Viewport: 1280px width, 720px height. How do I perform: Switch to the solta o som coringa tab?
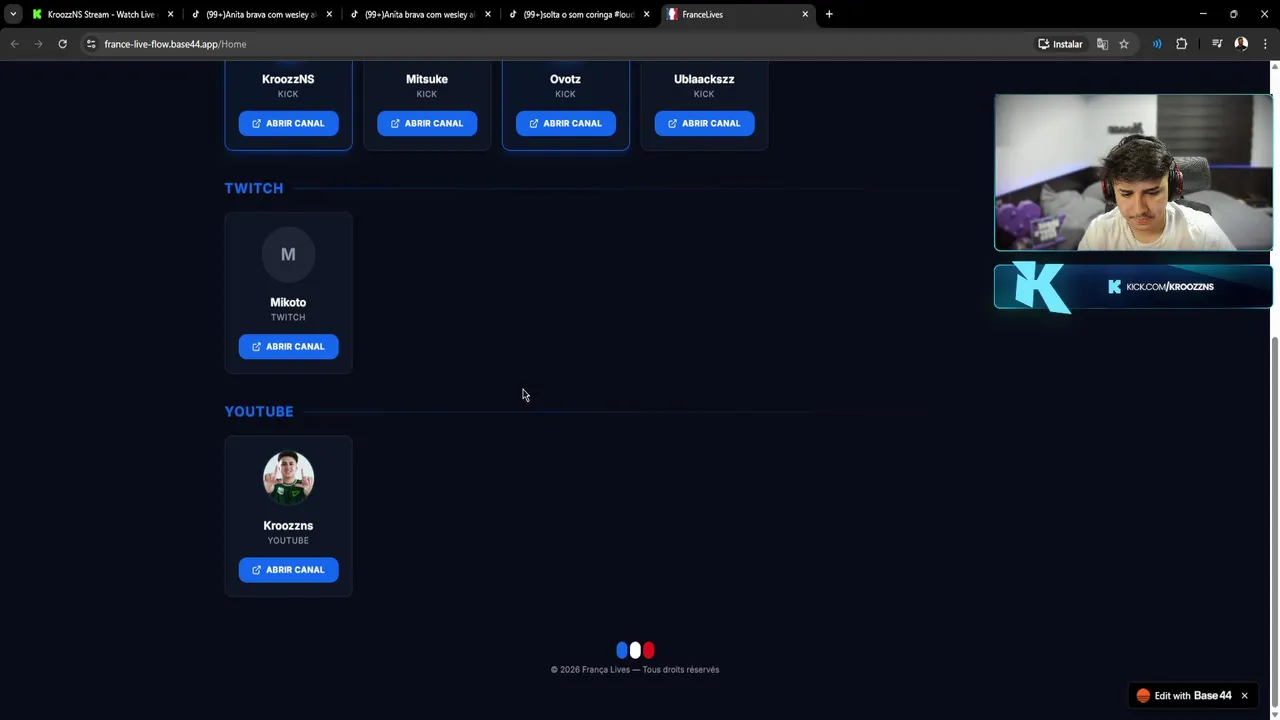point(578,14)
